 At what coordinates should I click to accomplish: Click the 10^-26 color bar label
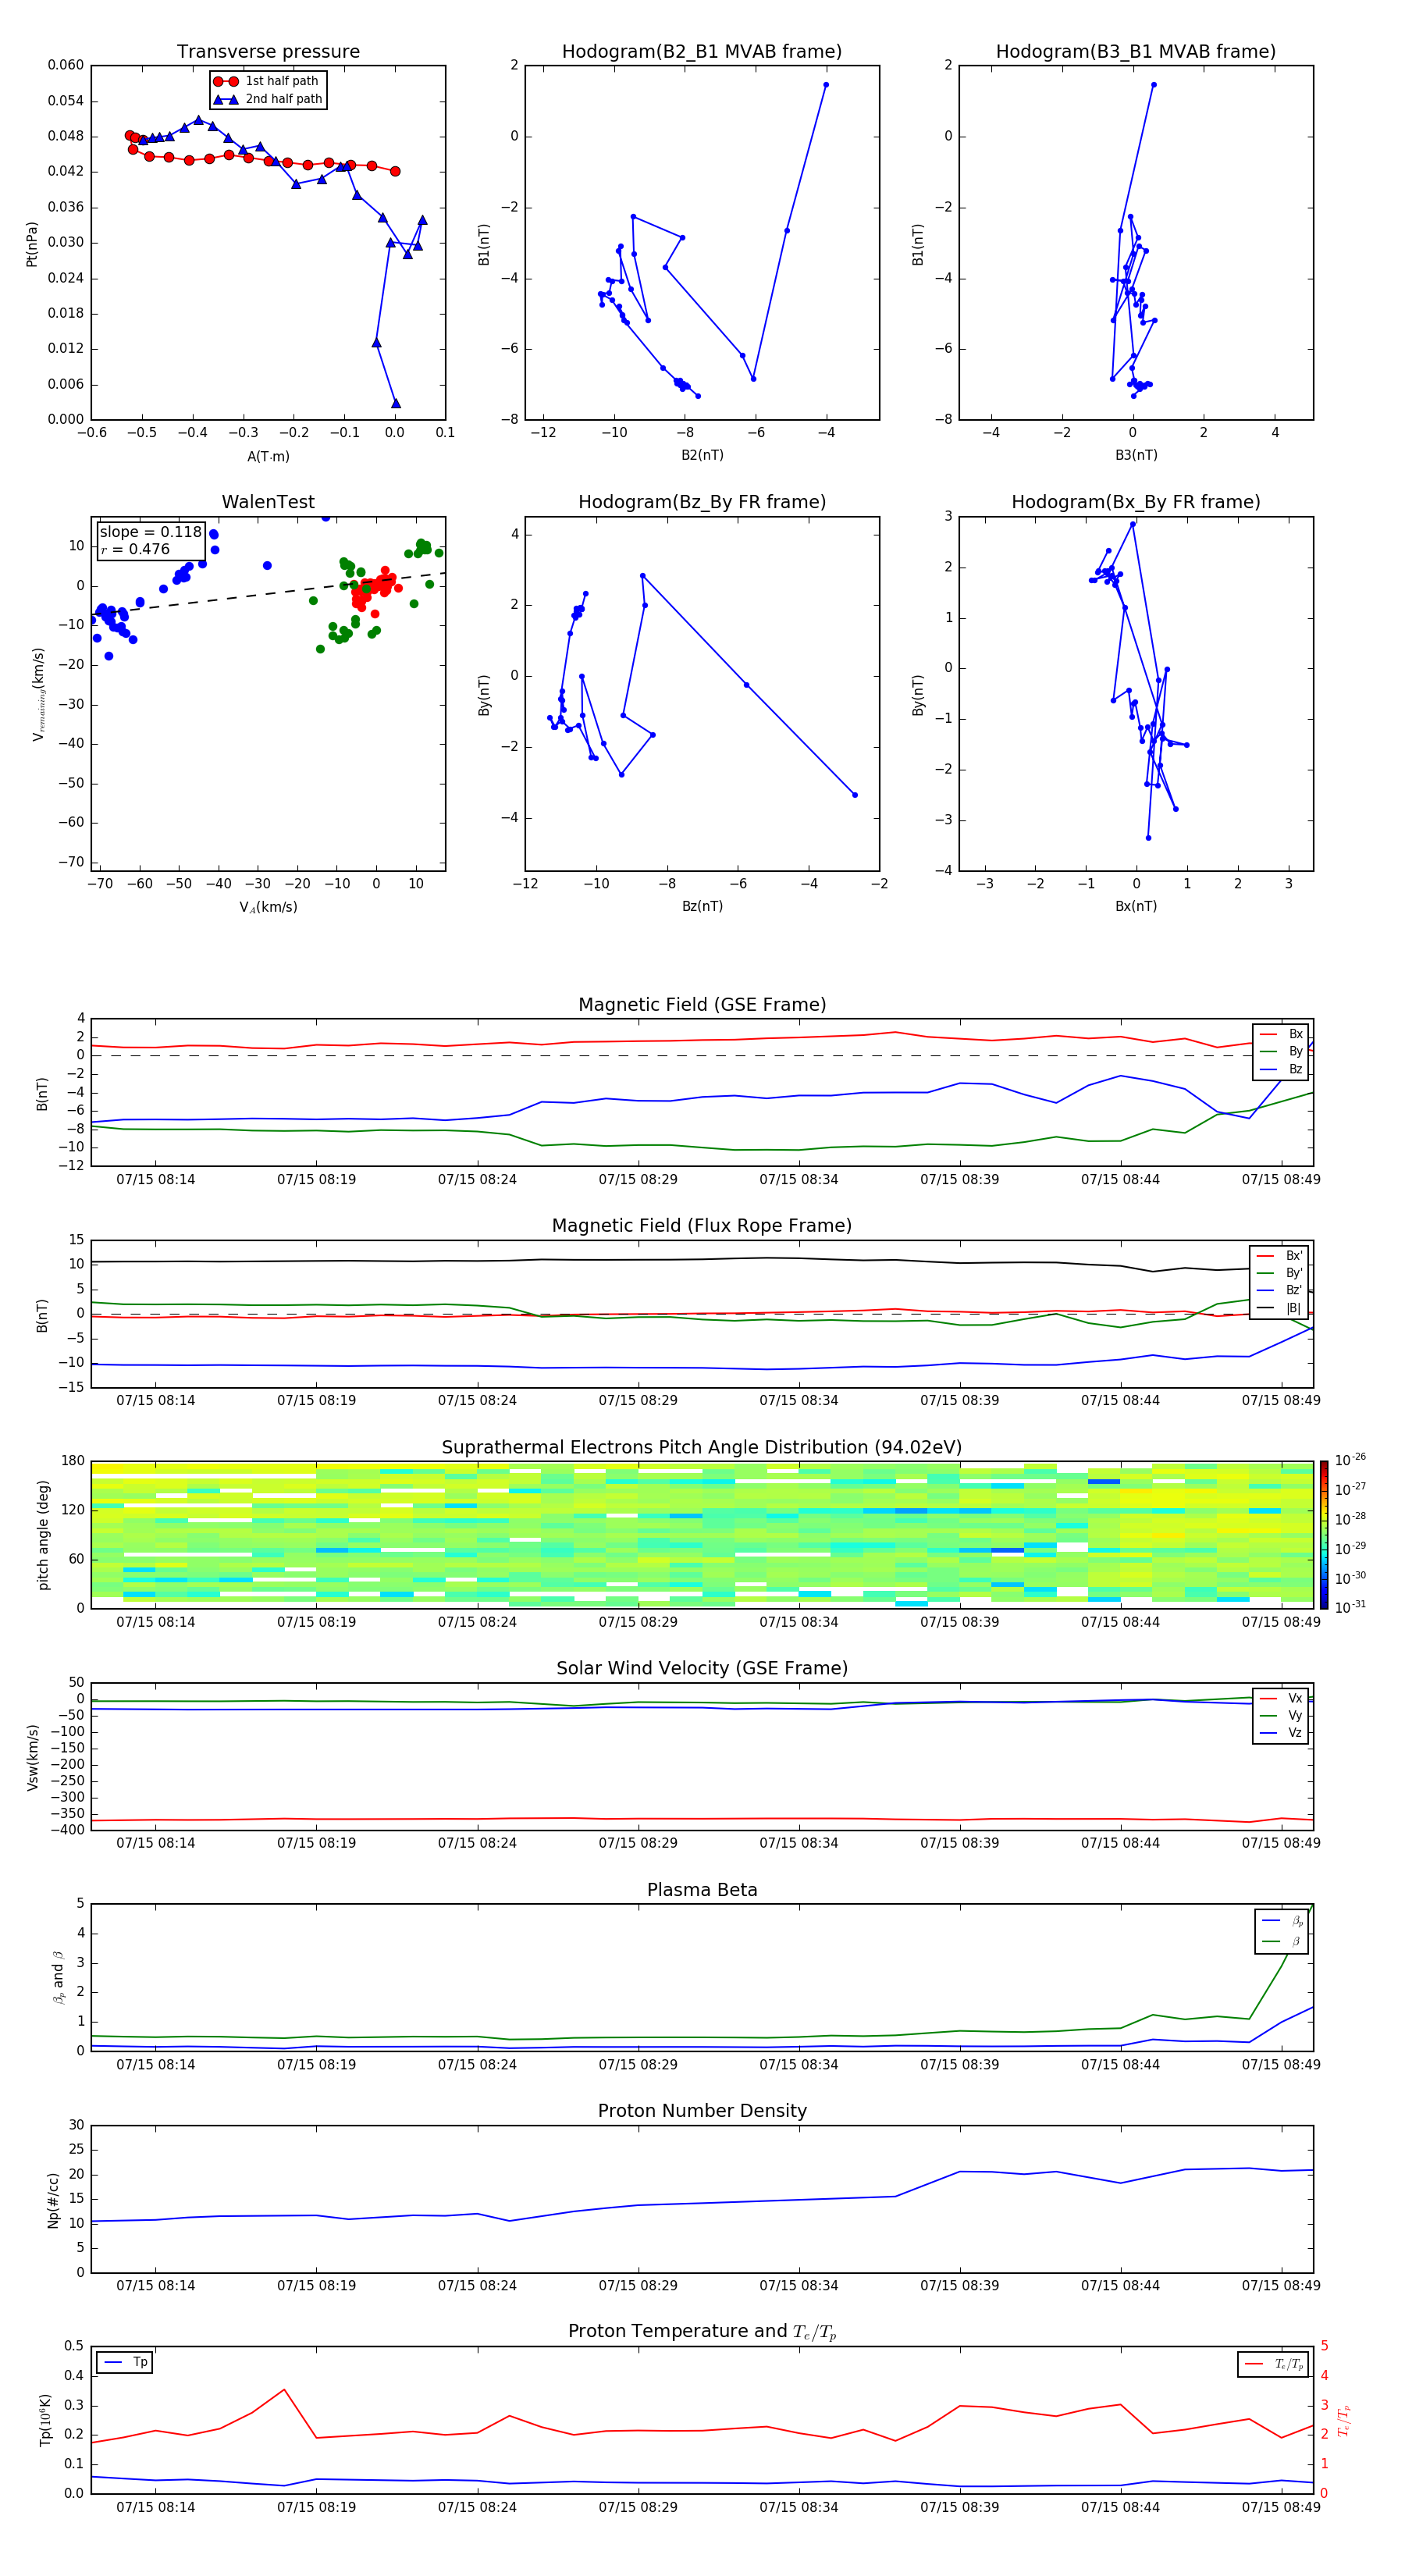coord(1349,1460)
